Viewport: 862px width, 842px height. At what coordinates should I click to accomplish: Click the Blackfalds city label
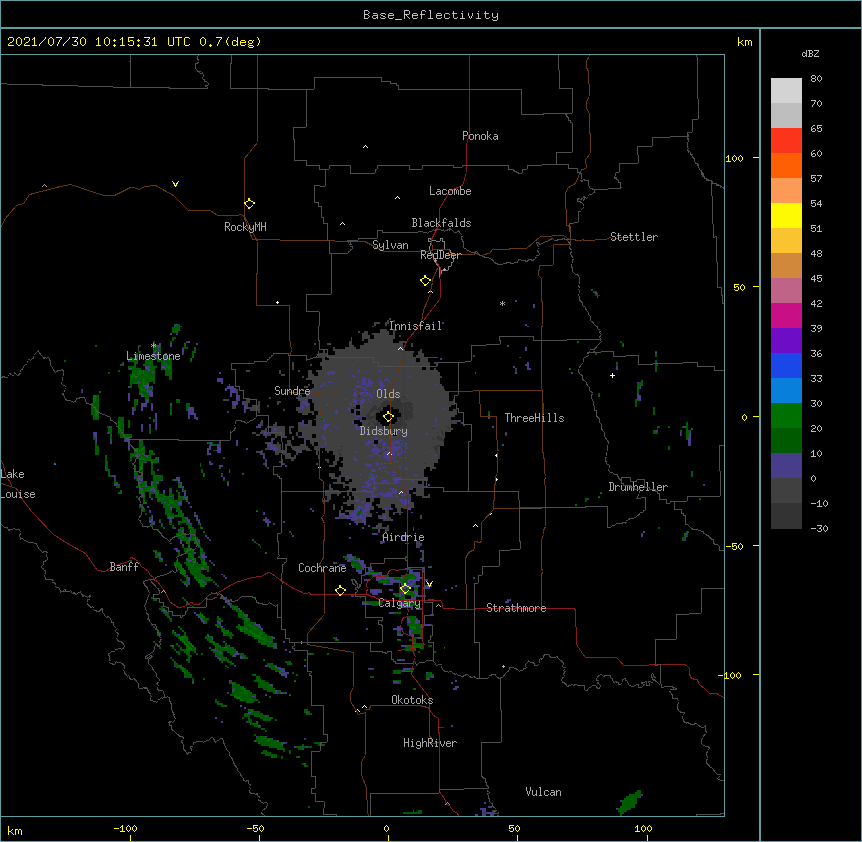click(441, 223)
